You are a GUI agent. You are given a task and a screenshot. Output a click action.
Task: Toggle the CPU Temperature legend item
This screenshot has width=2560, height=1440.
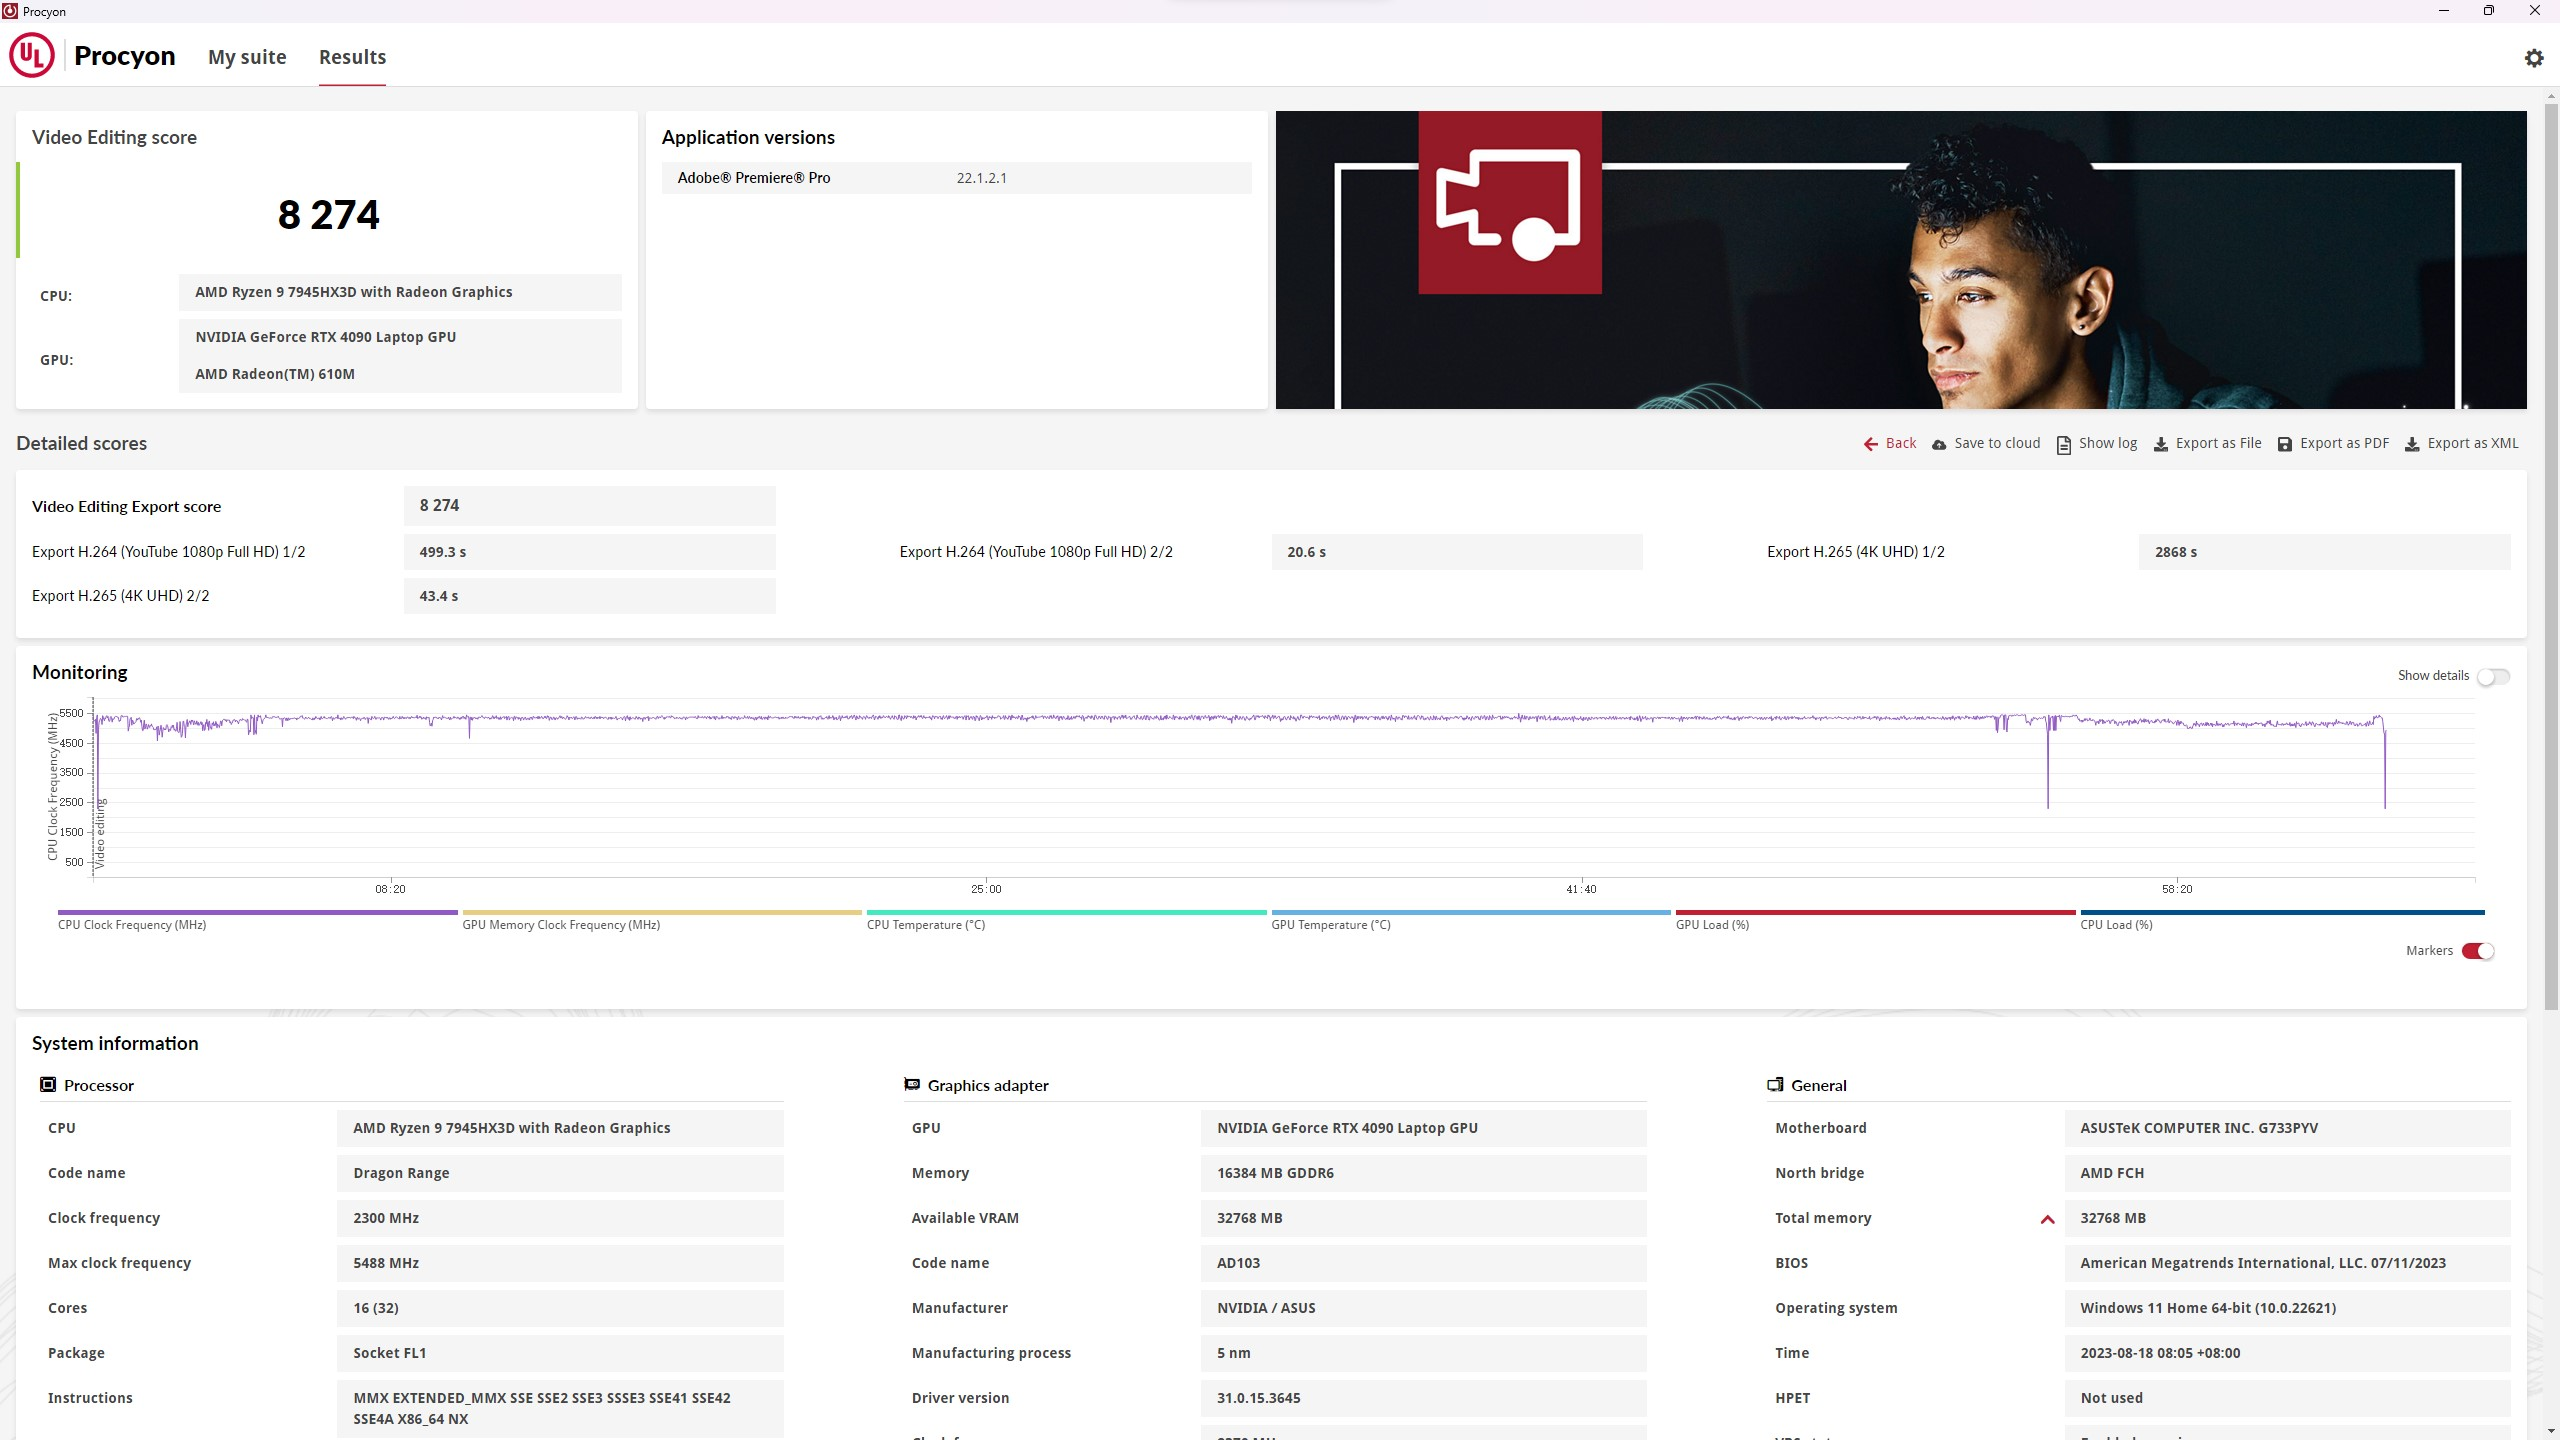[x=925, y=925]
